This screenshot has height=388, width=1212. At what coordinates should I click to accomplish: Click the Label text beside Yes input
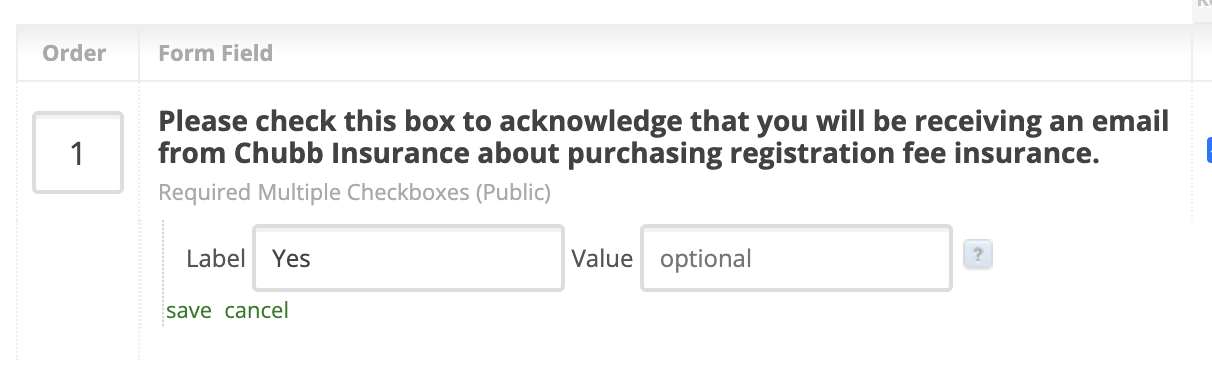click(216, 259)
